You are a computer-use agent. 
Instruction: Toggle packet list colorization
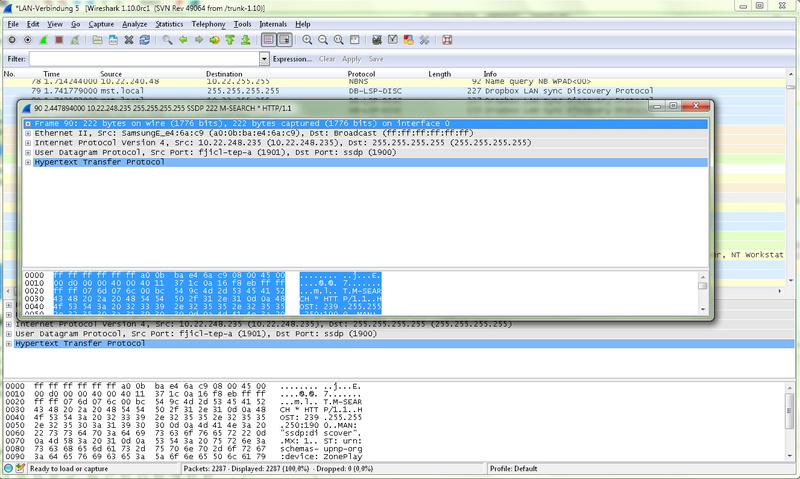(268, 40)
